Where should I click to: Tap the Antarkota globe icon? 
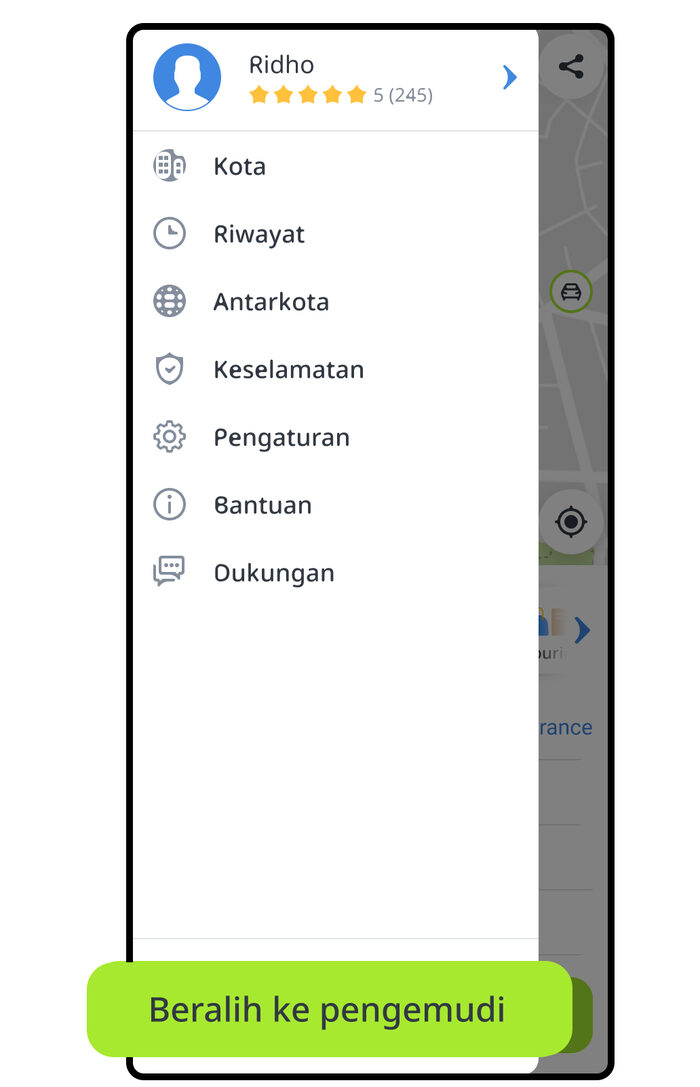click(x=169, y=302)
